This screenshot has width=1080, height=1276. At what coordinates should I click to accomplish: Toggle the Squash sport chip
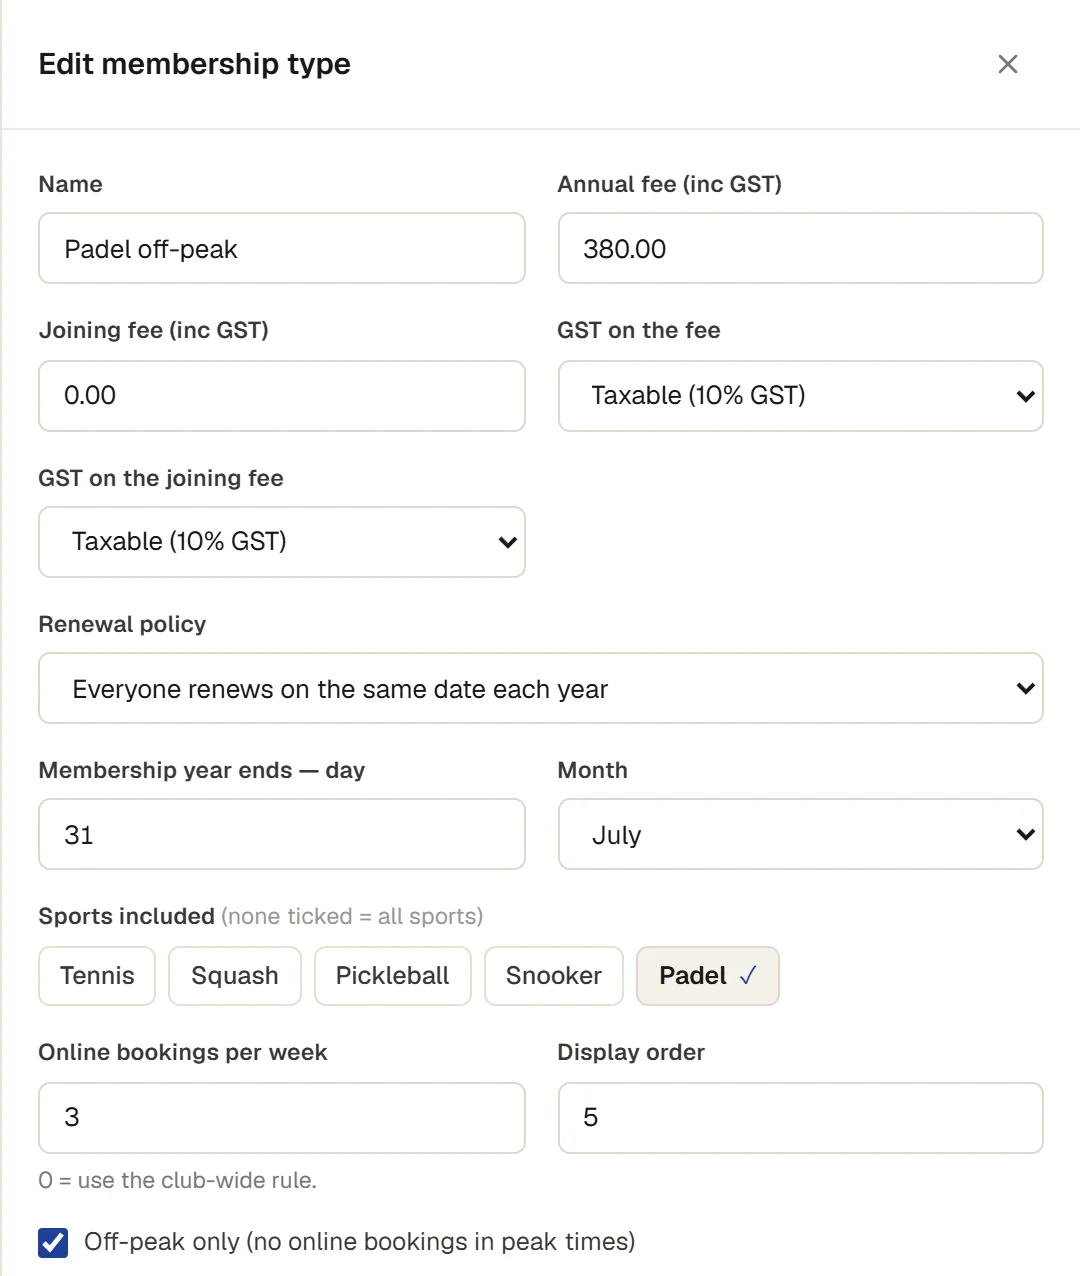coord(235,976)
